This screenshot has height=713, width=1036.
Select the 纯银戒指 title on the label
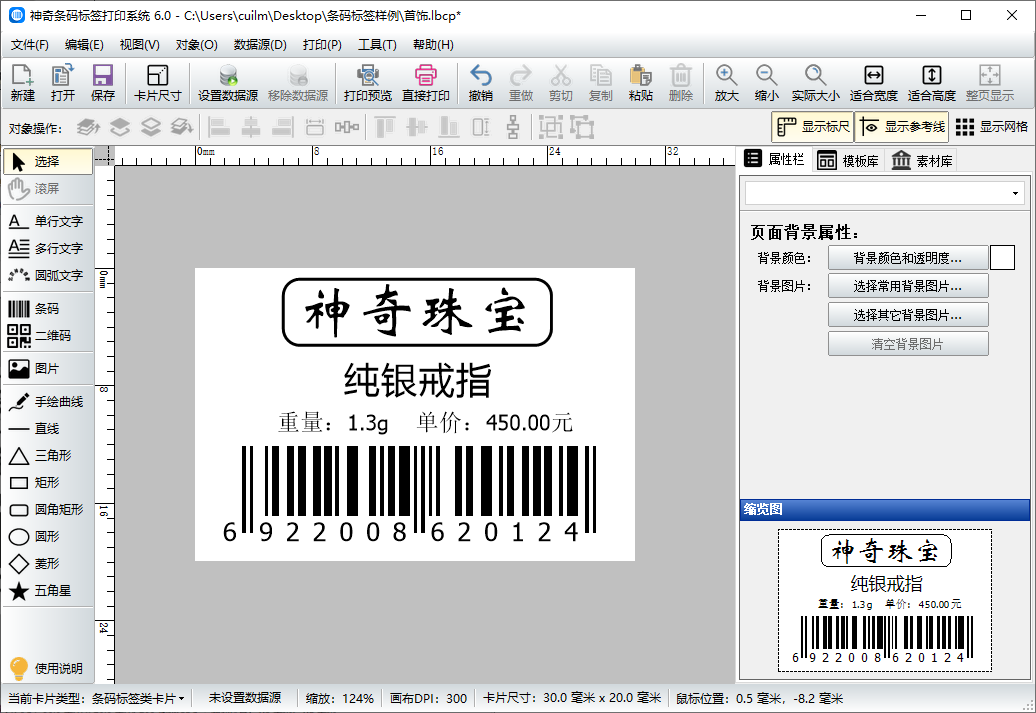coord(418,380)
